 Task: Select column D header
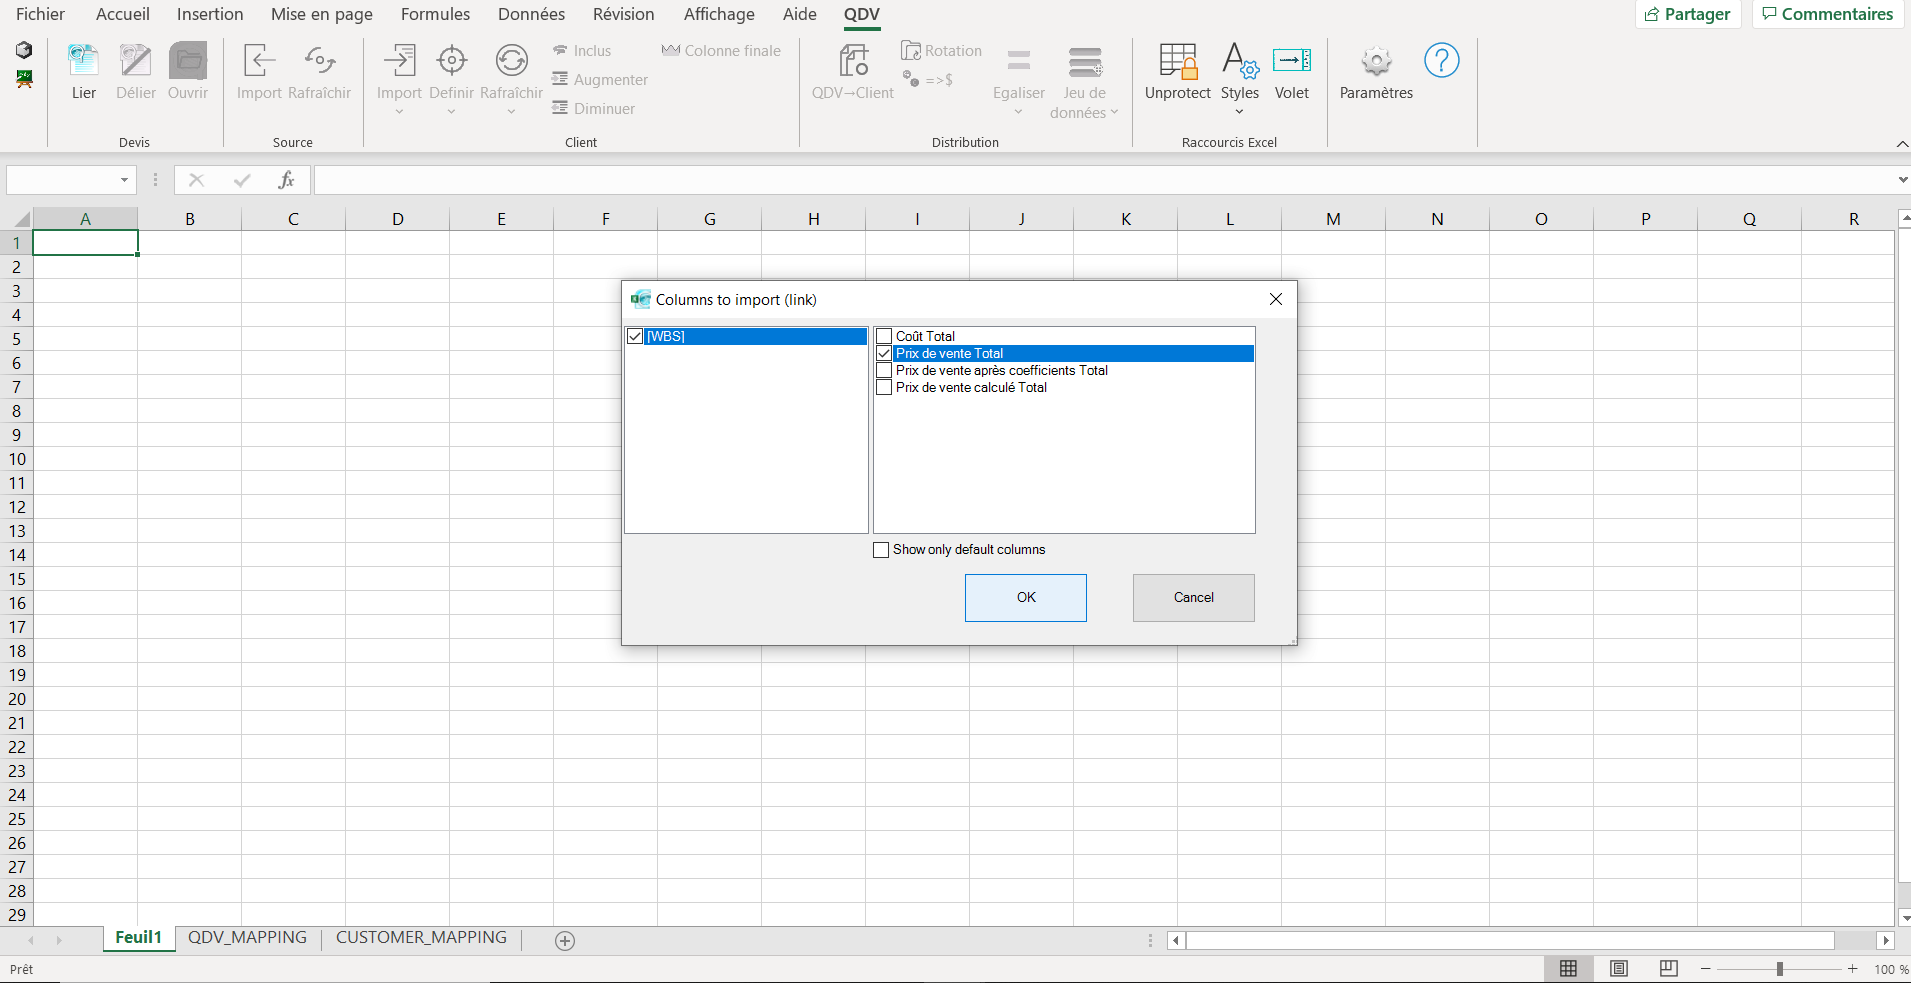click(x=397, y=219)
